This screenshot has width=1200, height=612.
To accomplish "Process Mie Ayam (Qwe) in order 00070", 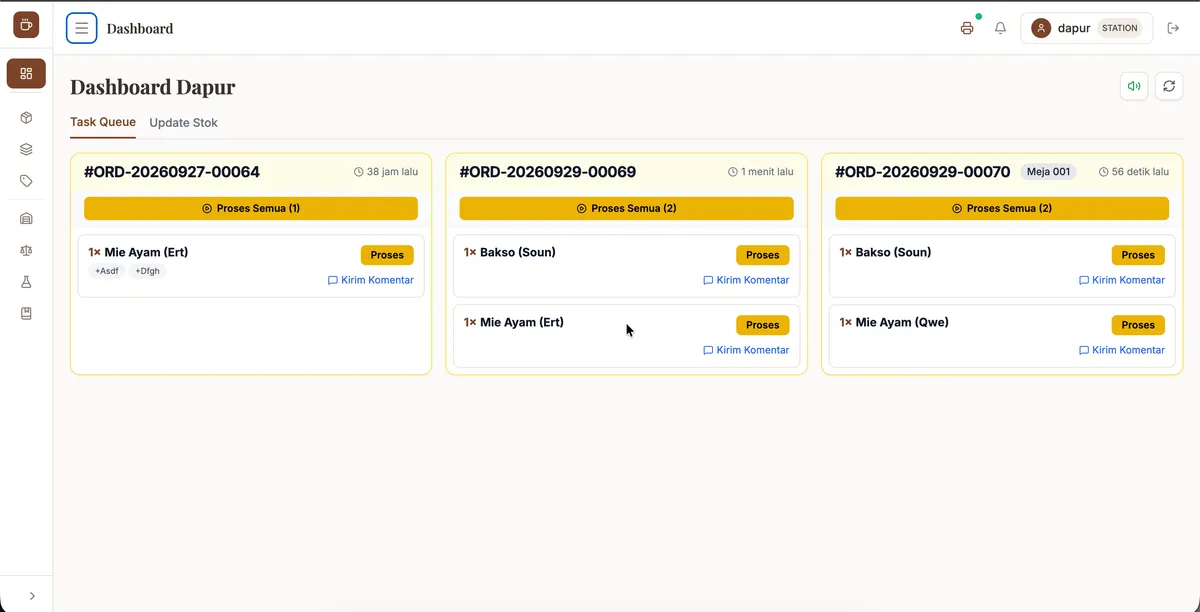I will coord(1138,325).
